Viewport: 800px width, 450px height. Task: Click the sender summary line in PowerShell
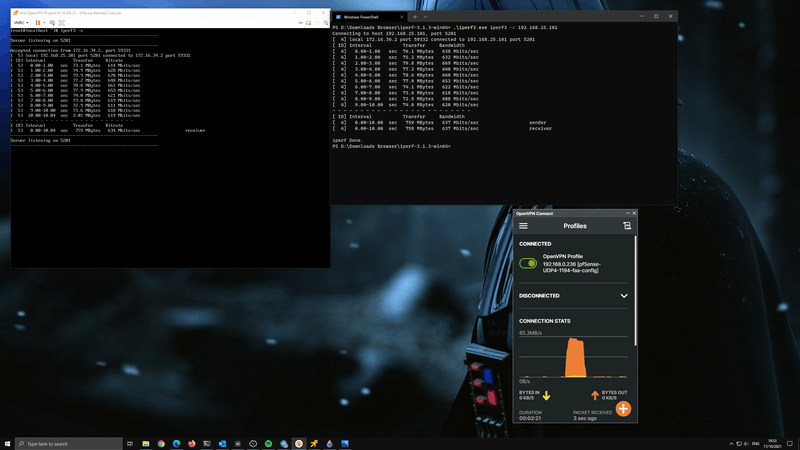click(442, 122)
